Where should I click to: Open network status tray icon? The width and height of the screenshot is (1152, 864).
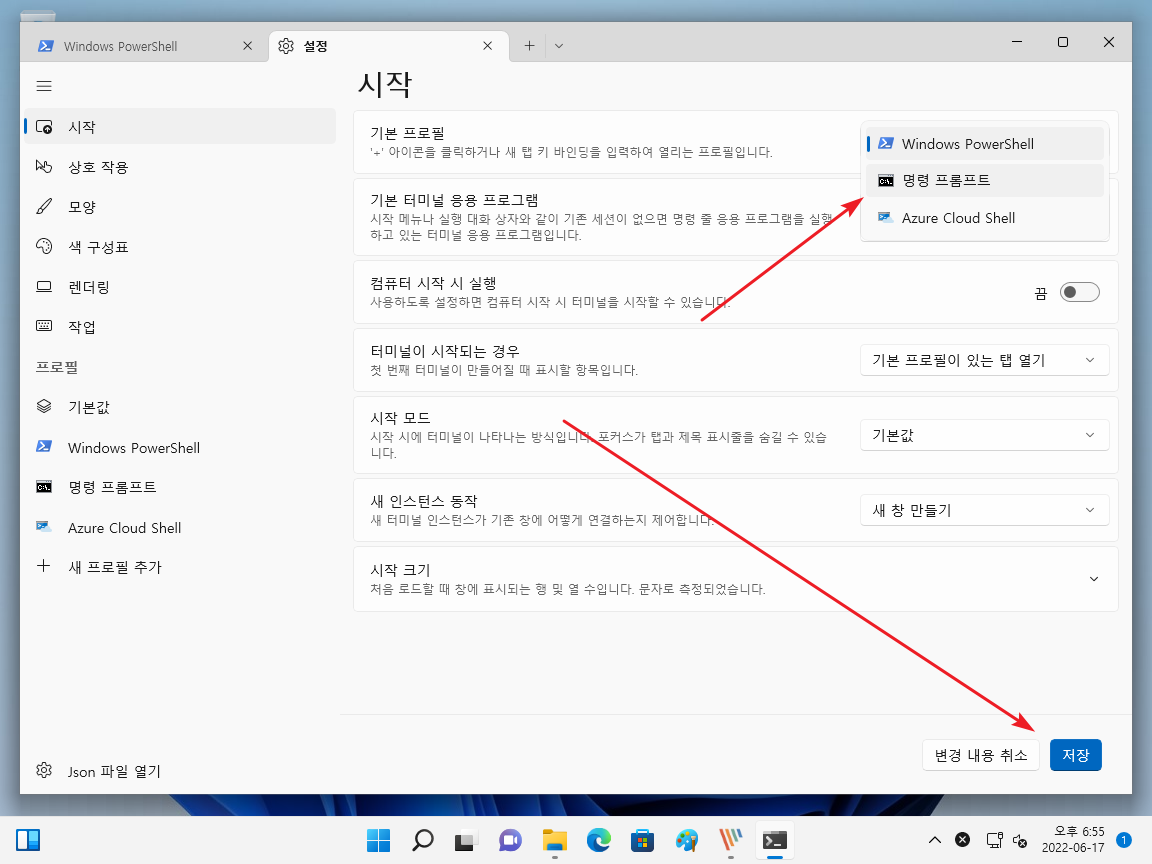click(995, 840)
